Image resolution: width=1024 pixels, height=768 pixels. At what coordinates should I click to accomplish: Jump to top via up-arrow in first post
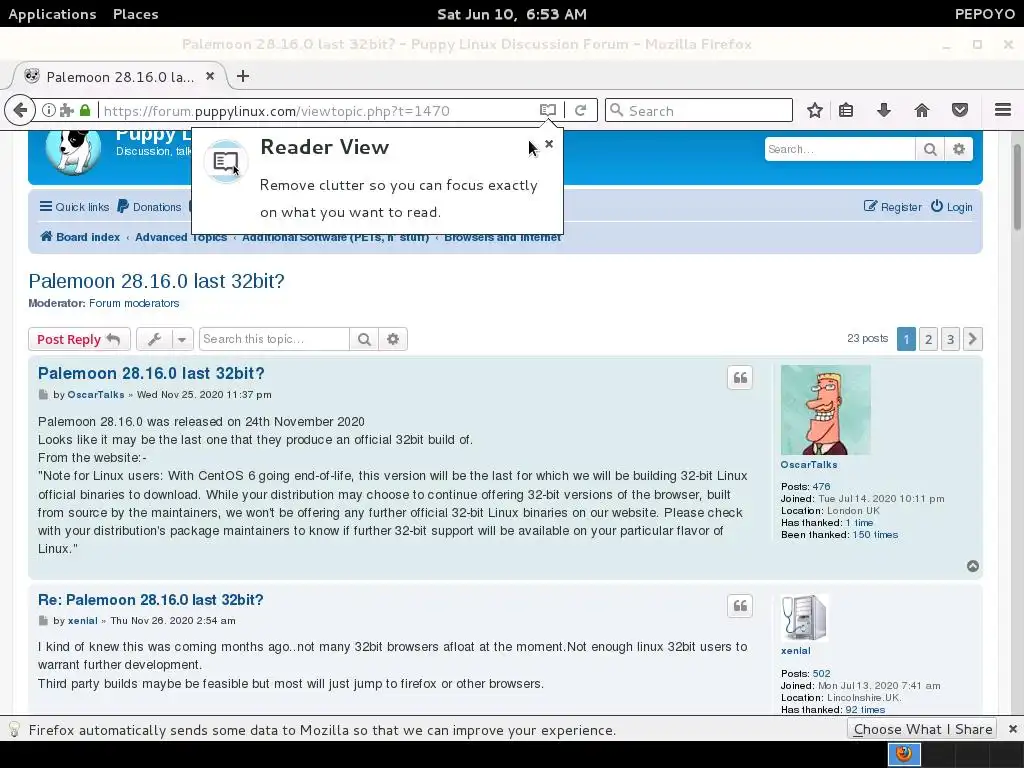point(972,566)
